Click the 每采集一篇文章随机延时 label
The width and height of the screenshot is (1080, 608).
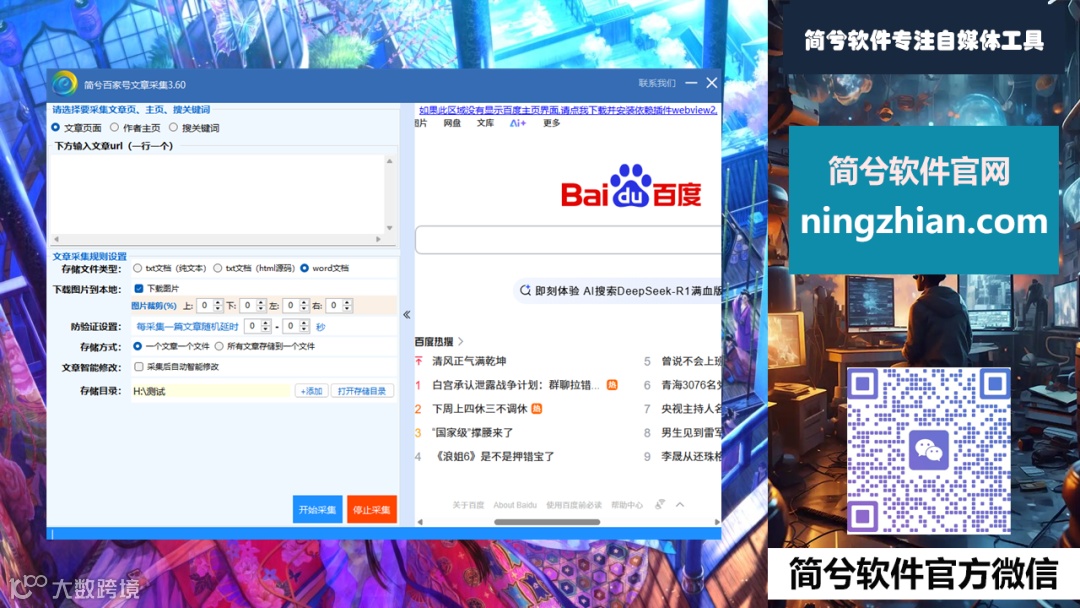pyautogui.click(x=187, y=326)
